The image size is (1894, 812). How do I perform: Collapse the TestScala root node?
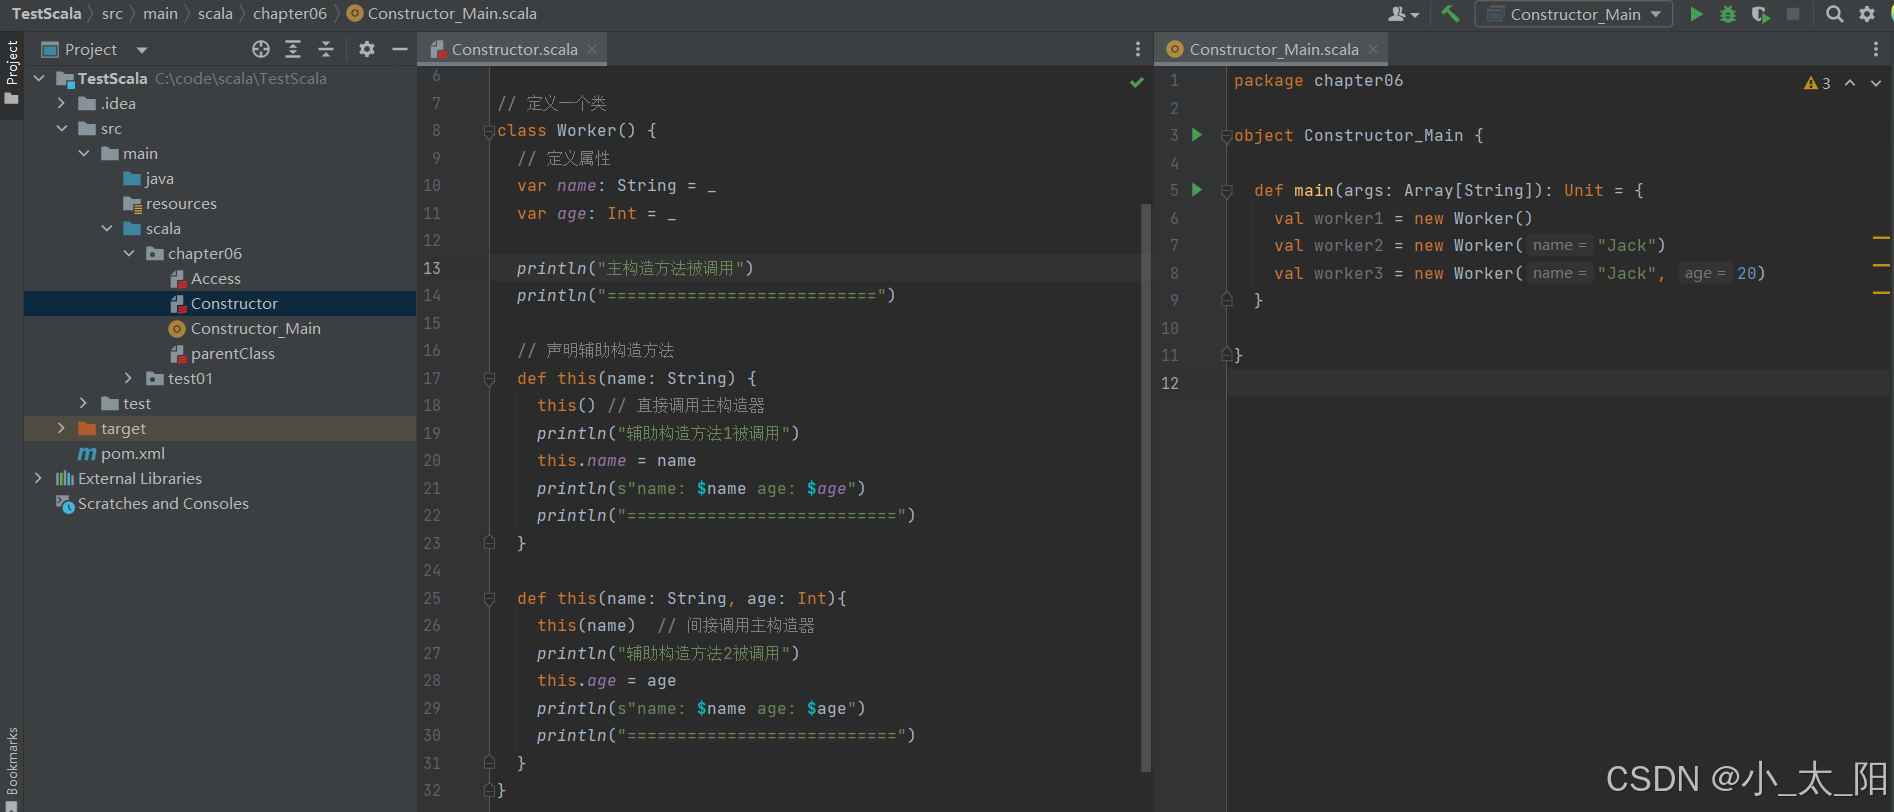[x=39, y=78]
